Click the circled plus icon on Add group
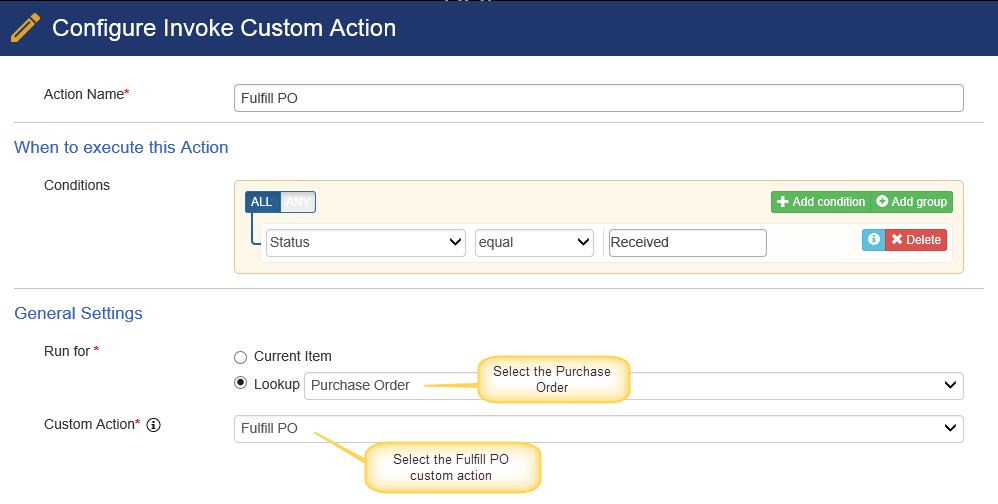Viewport: 998px width, 504px height. point(882,202)
